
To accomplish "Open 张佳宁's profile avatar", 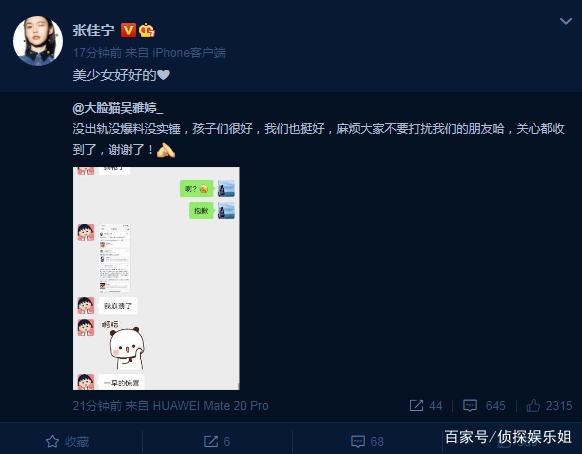I will tap(38, 40).
